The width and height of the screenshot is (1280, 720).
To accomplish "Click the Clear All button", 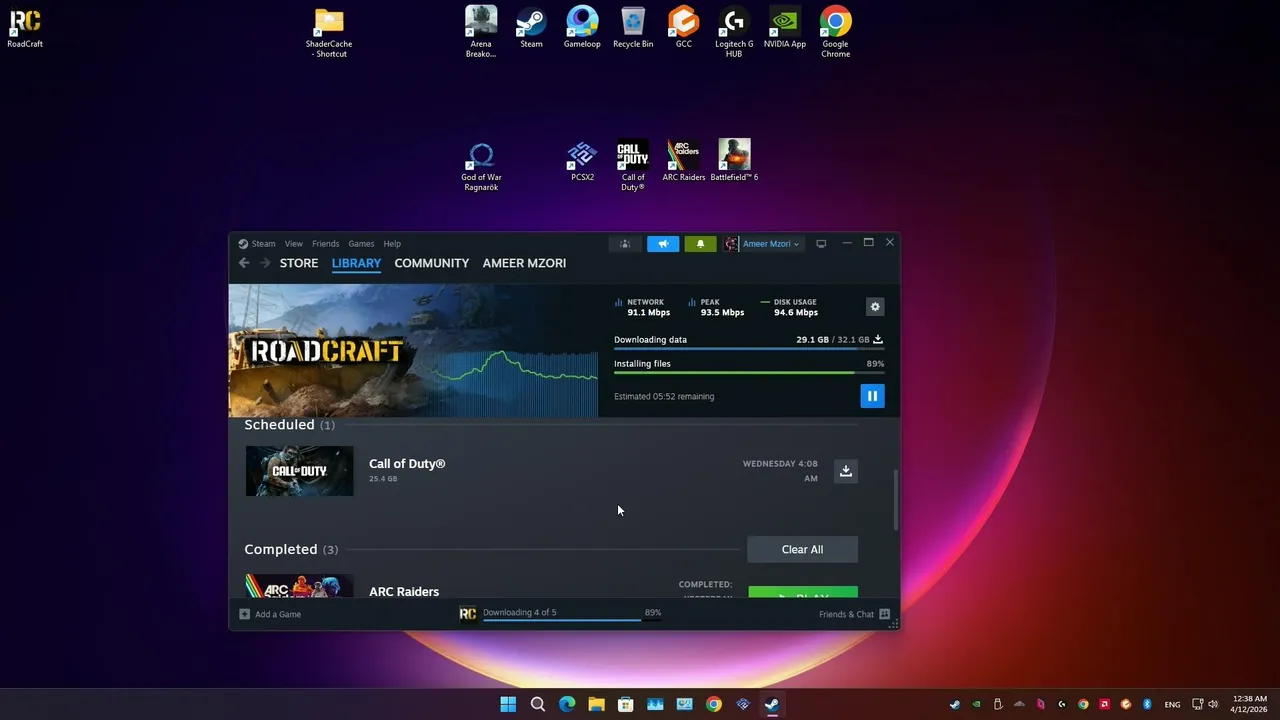I will [x=802, y=549].
